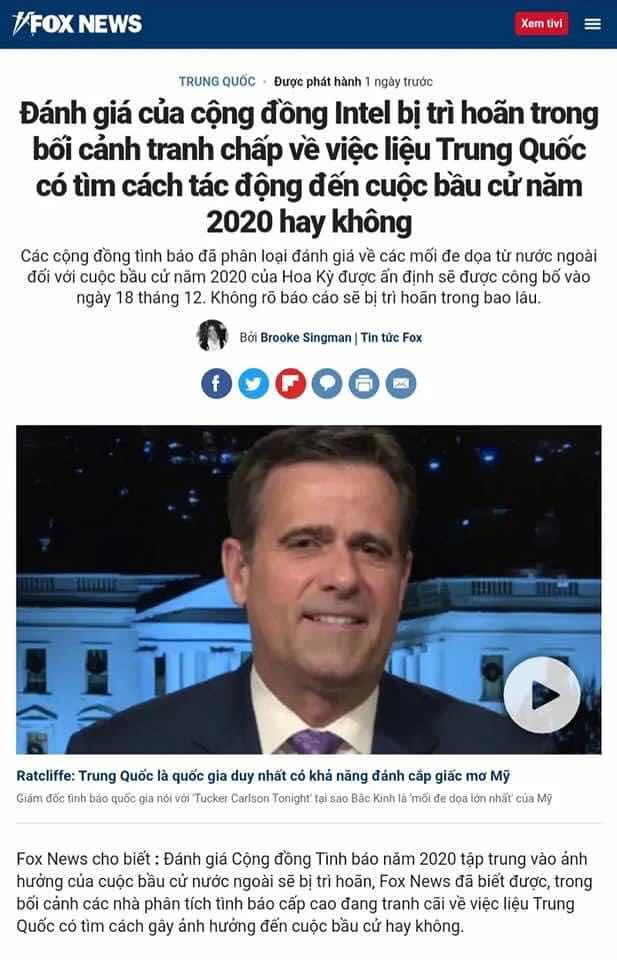Share article on Twitter
Screen dimensions: 617x960
click(x=253, y=384)
